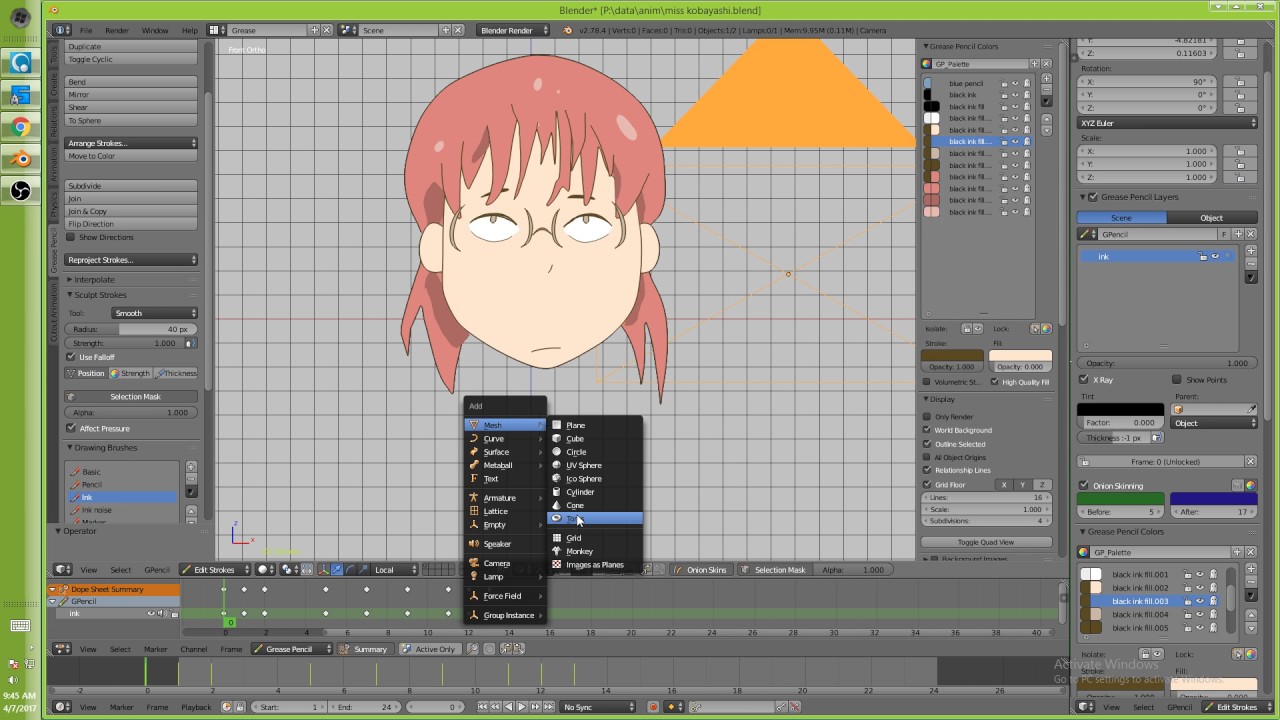Add a Cylinder mesh
Image resolution: width=1280 pixels, height=720 pixels.
pyautogui.click(x=596, y=492)
